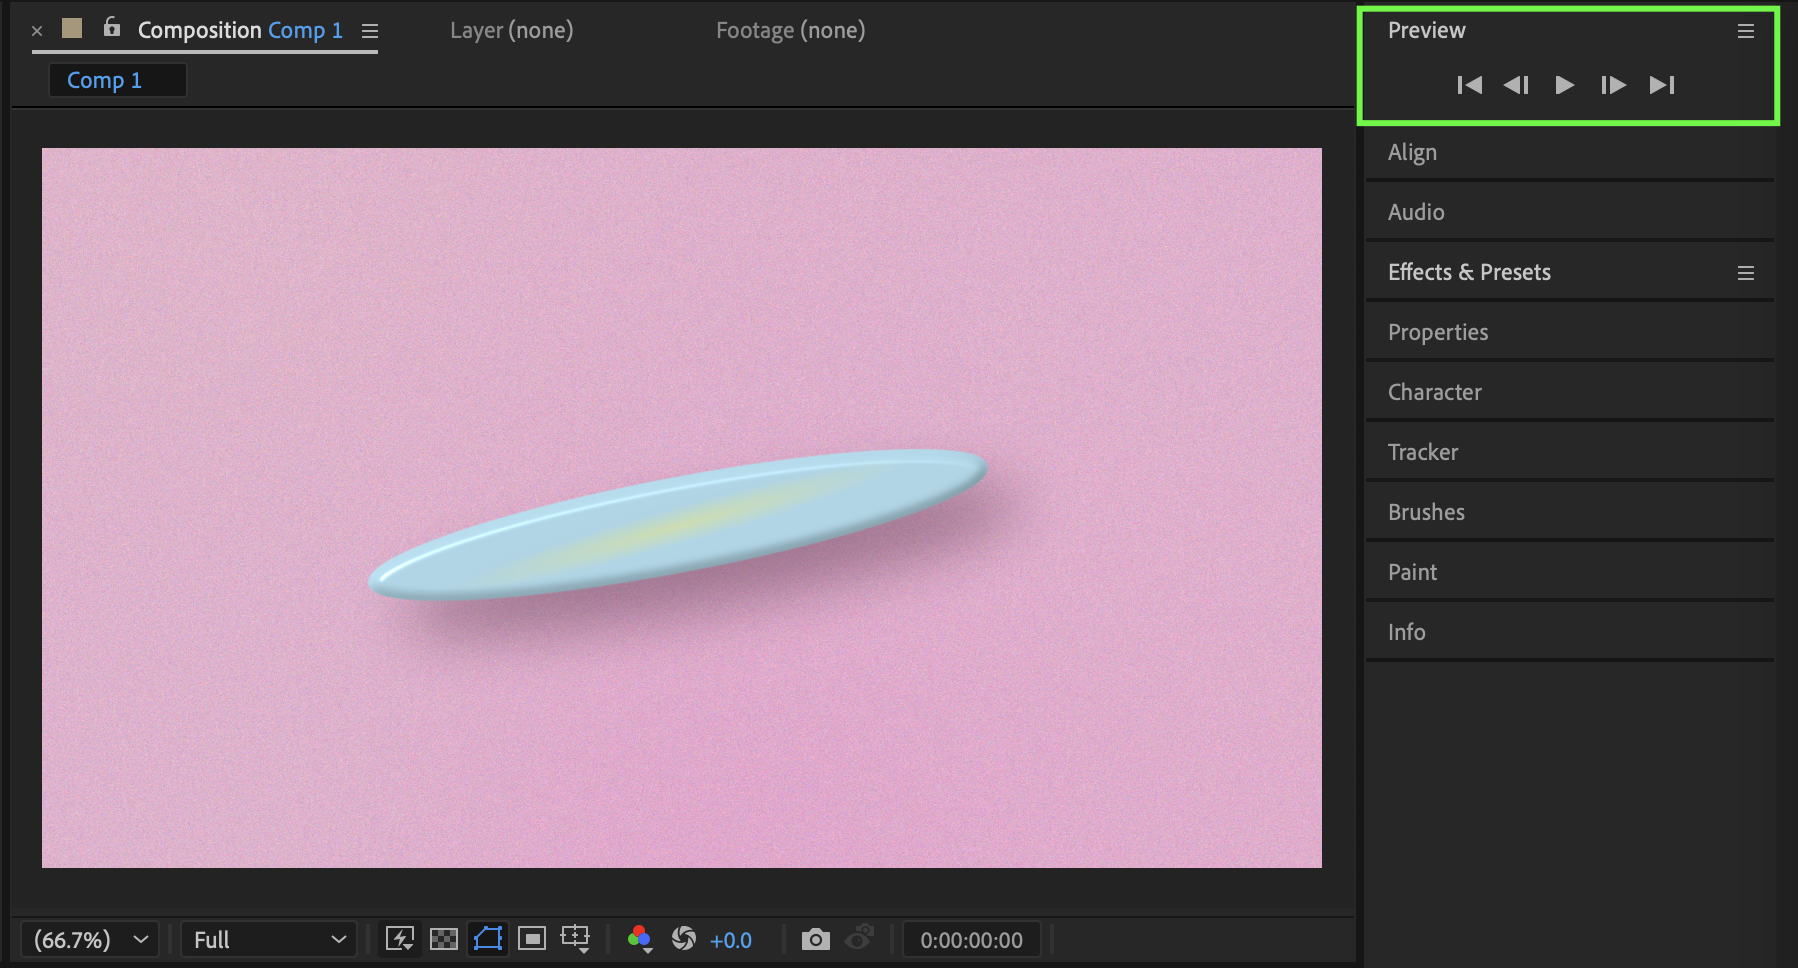Click the composition label color swatch

[72, 28]
